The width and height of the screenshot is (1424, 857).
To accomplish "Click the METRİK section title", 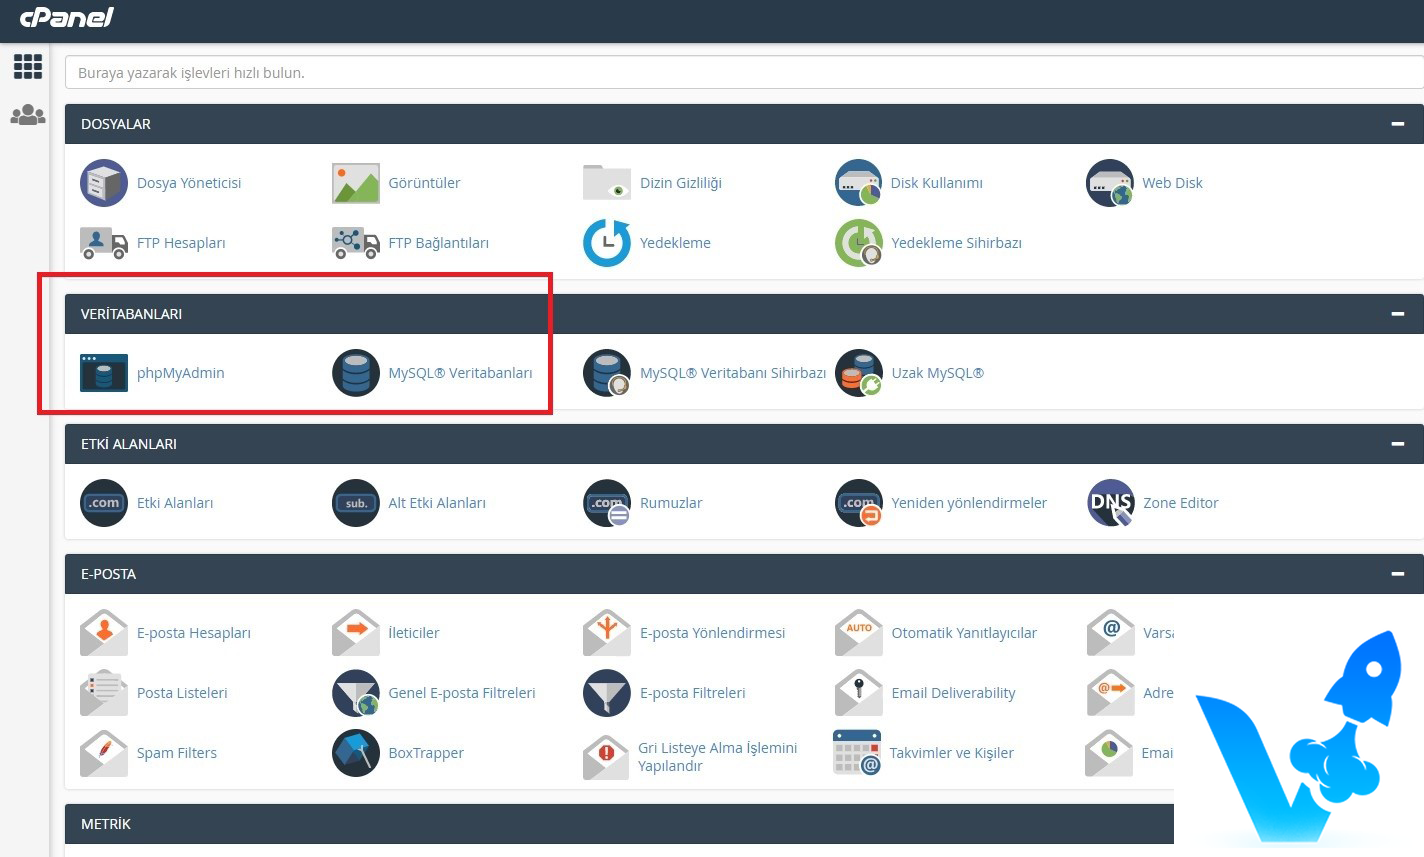I will [106, 824].
